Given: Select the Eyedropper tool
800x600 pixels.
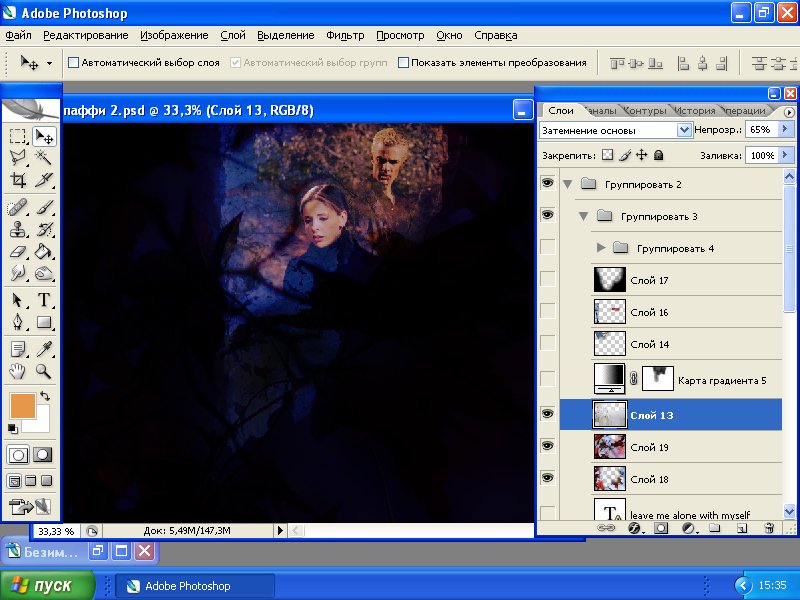Looking at the screenshot, I should coord(44,348).
